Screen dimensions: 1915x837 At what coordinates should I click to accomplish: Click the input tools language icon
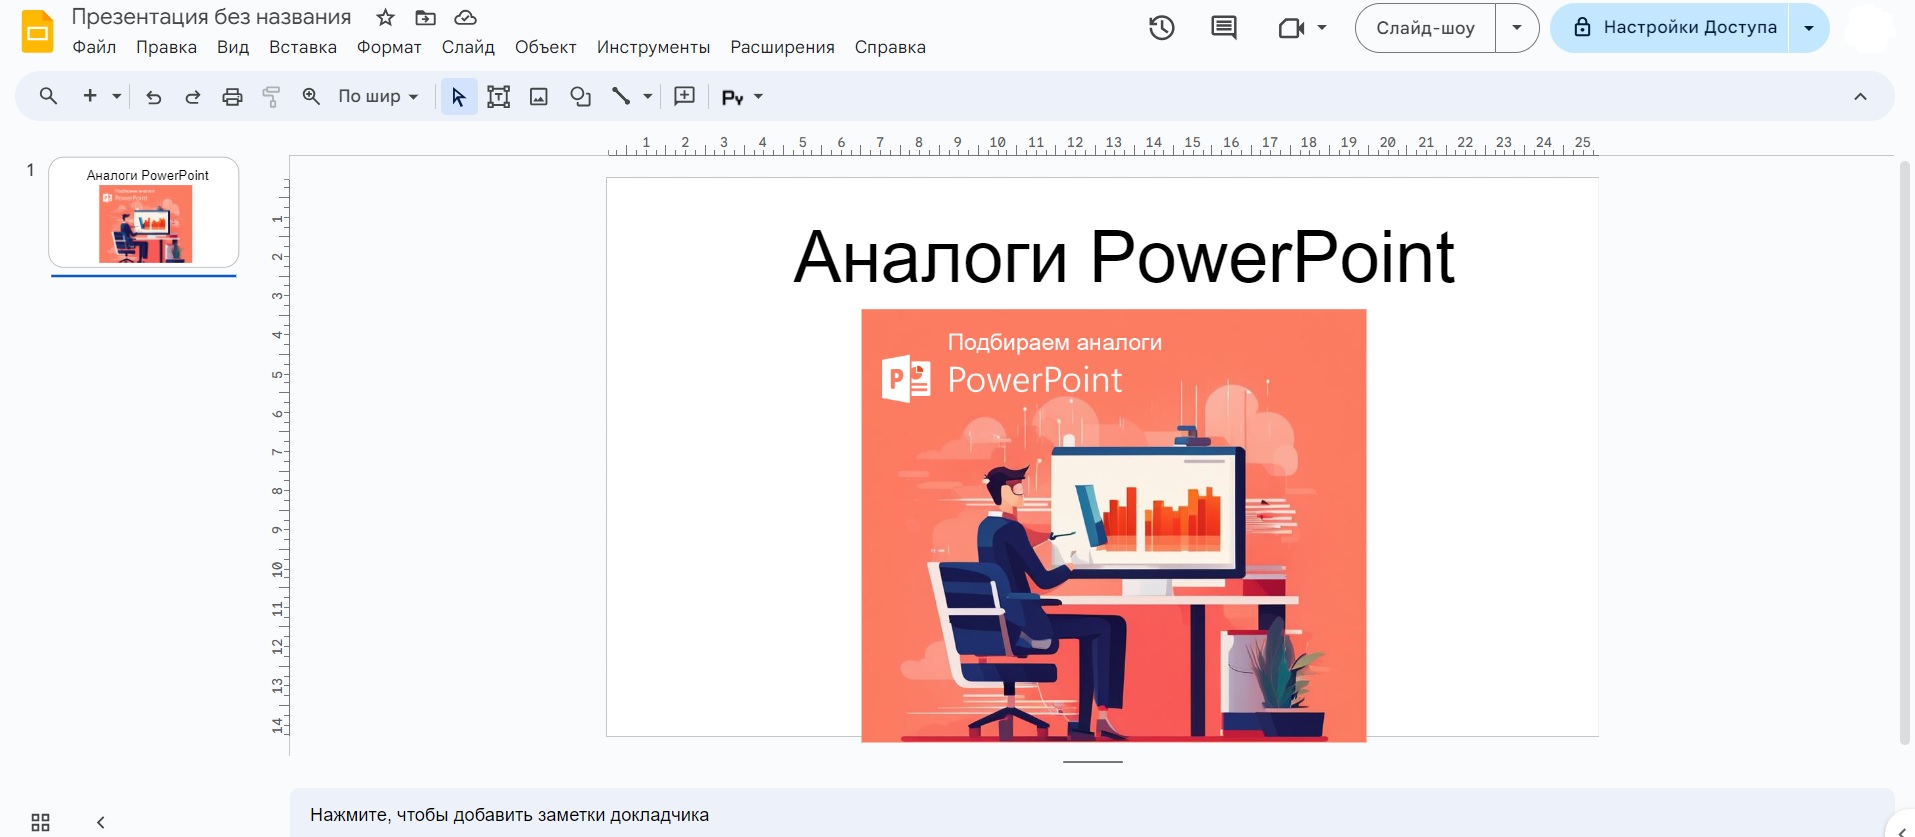(x=732, y=97)
